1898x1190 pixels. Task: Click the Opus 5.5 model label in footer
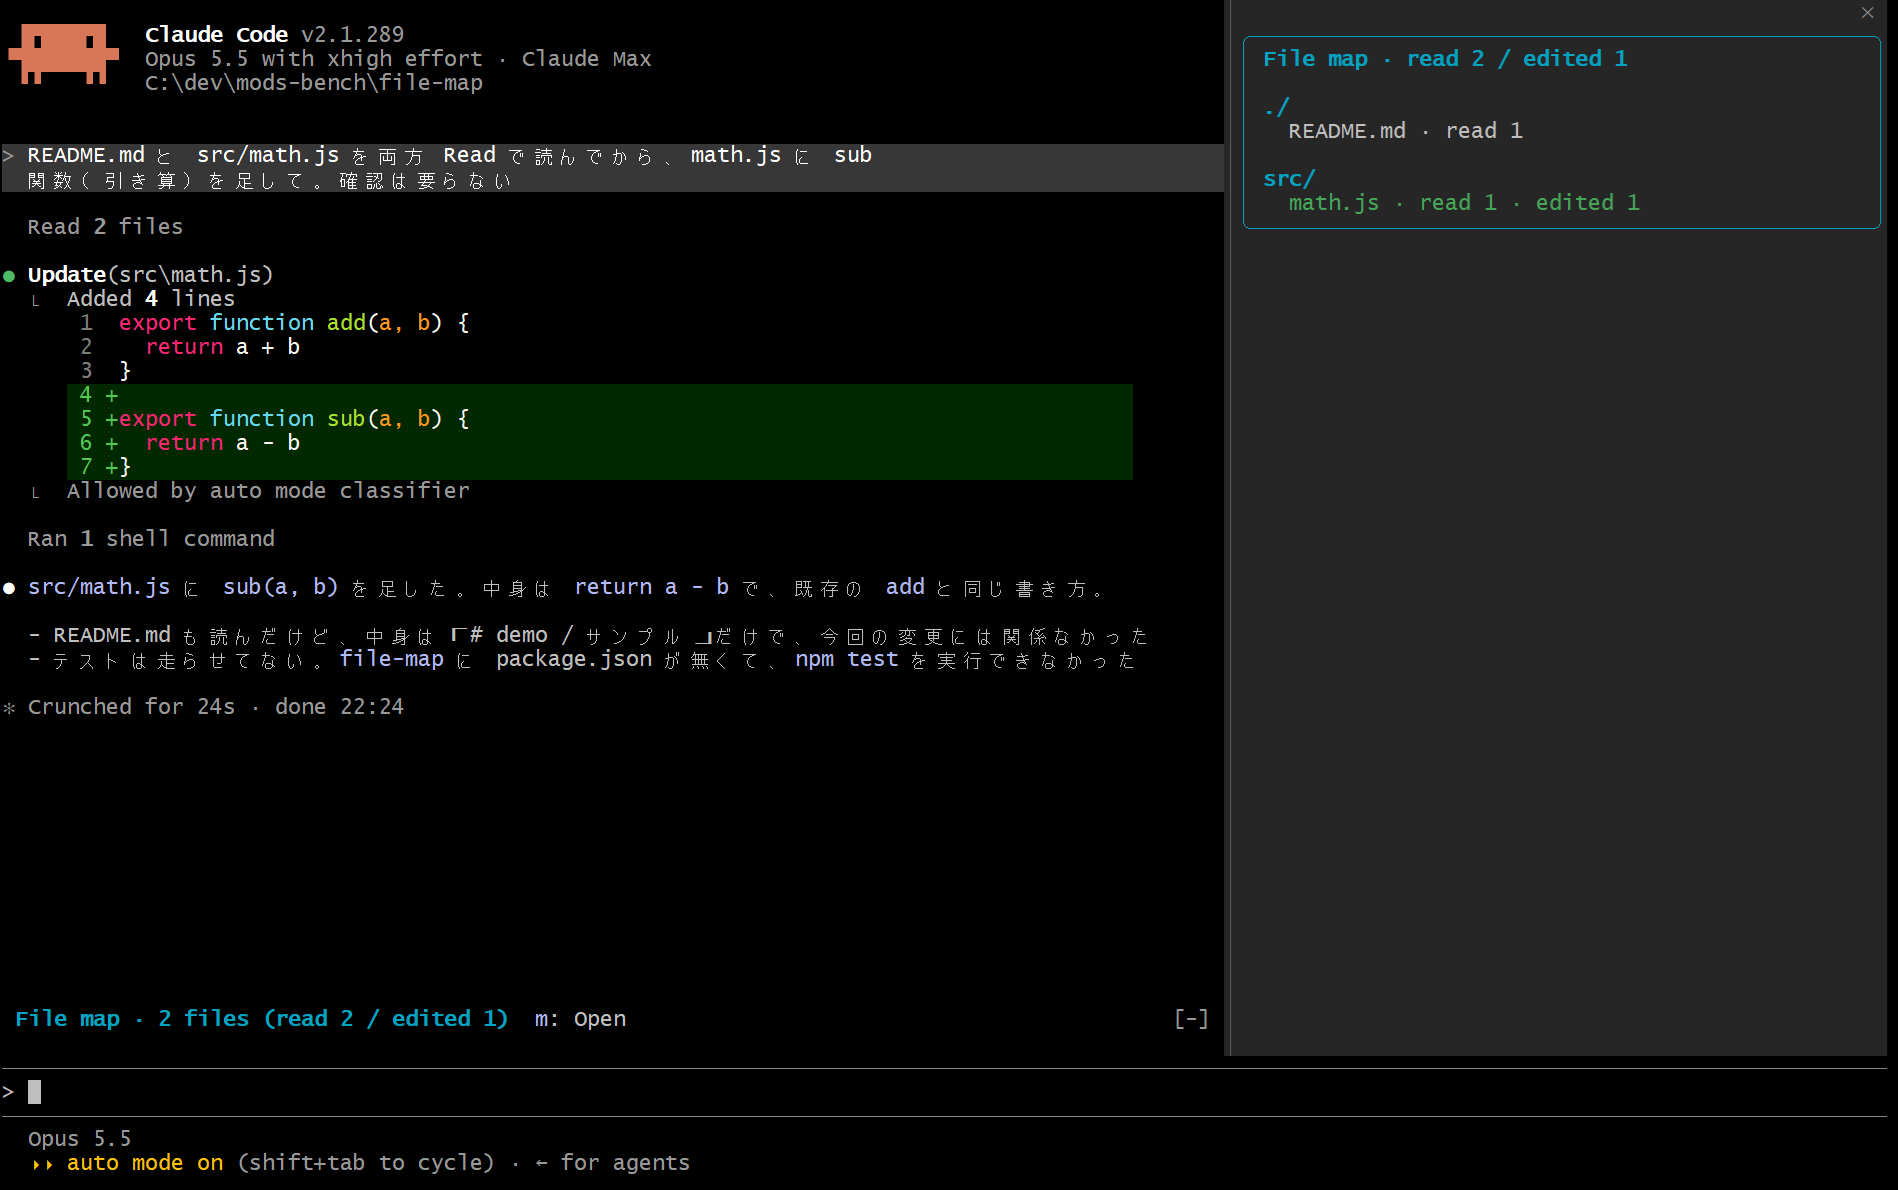click(x=79, y=1139)
